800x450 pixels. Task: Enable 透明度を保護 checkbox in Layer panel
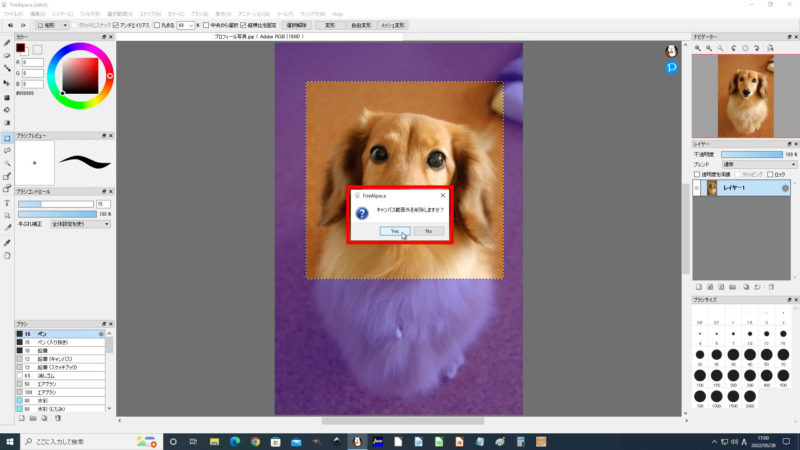[697, 174]
